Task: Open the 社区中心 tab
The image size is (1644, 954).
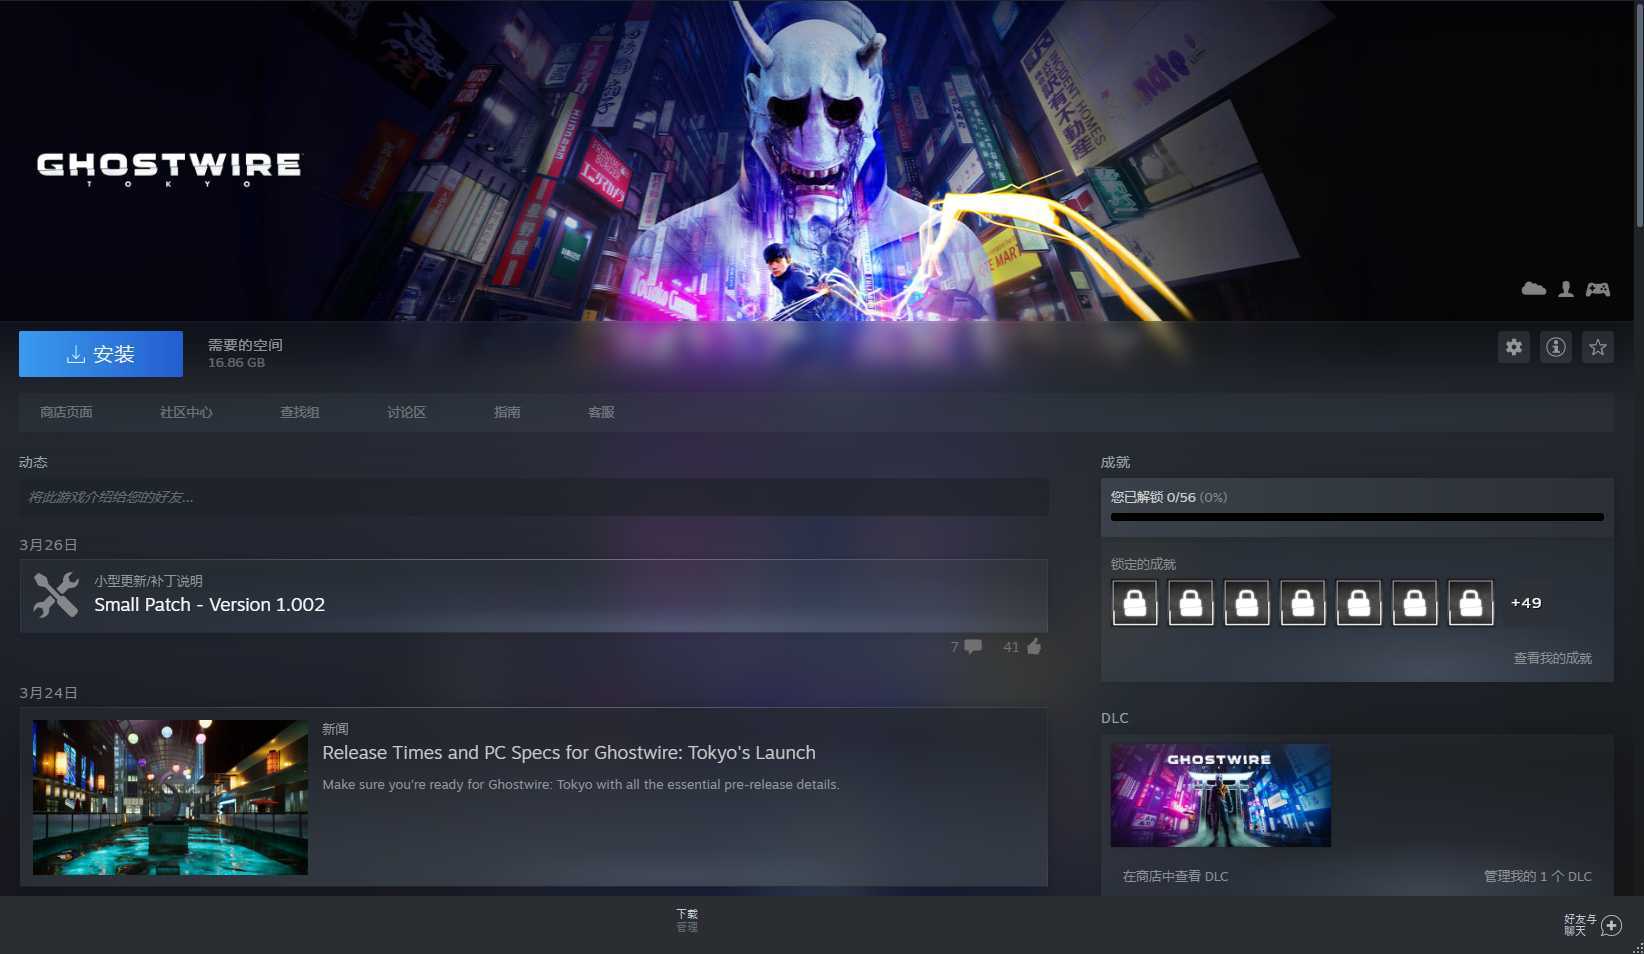Action: 186,412
